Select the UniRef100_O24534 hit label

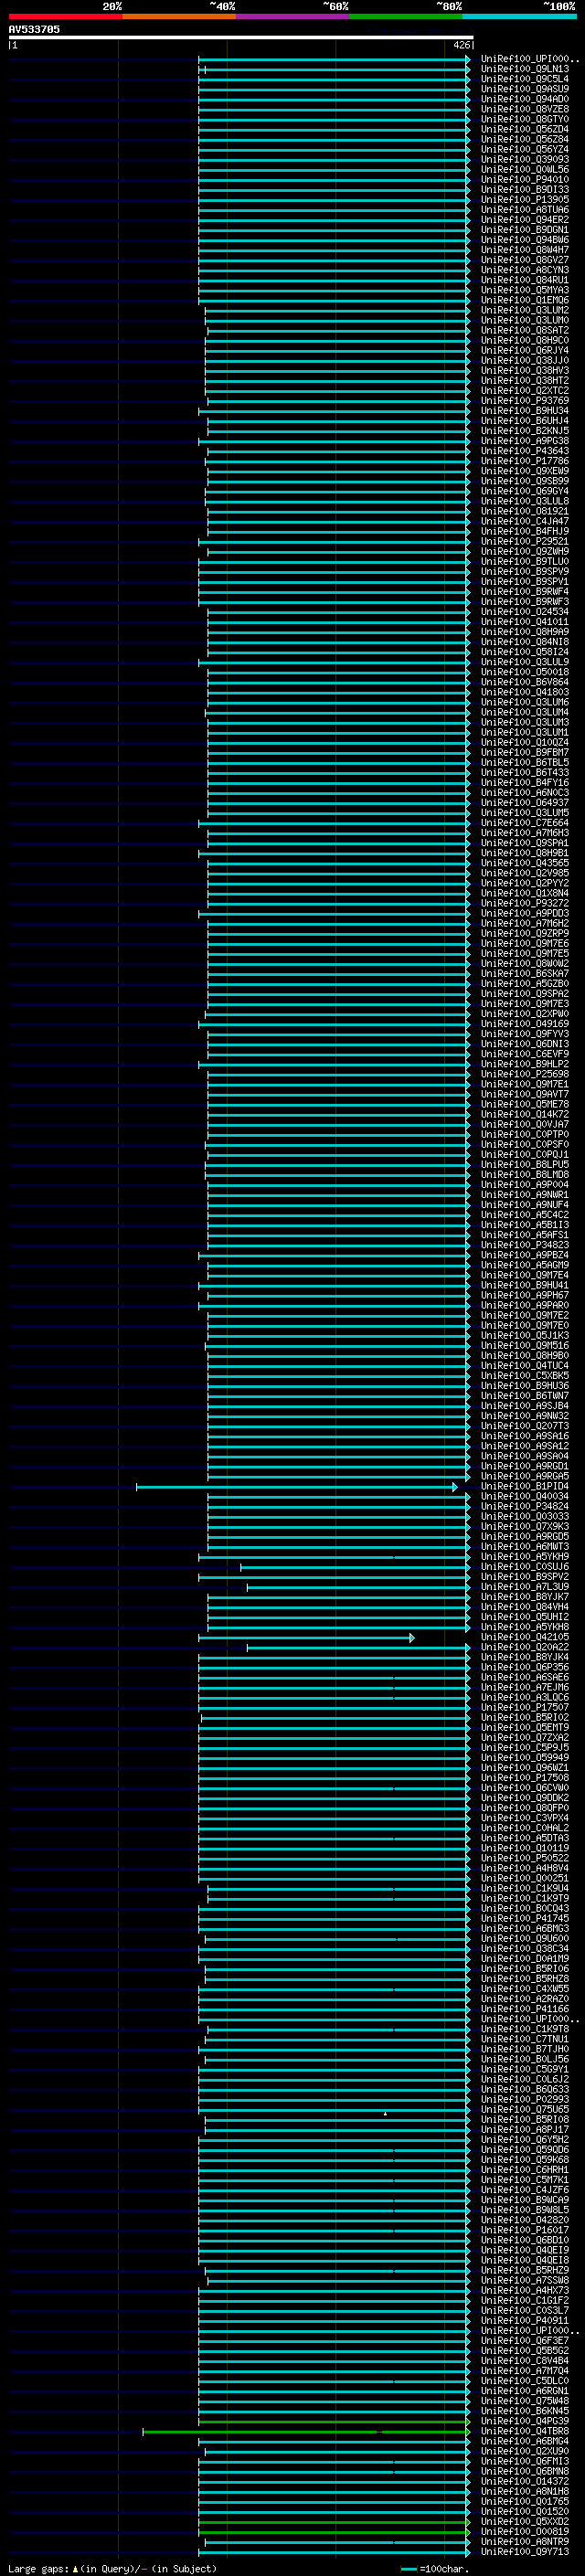pos(524,612)
